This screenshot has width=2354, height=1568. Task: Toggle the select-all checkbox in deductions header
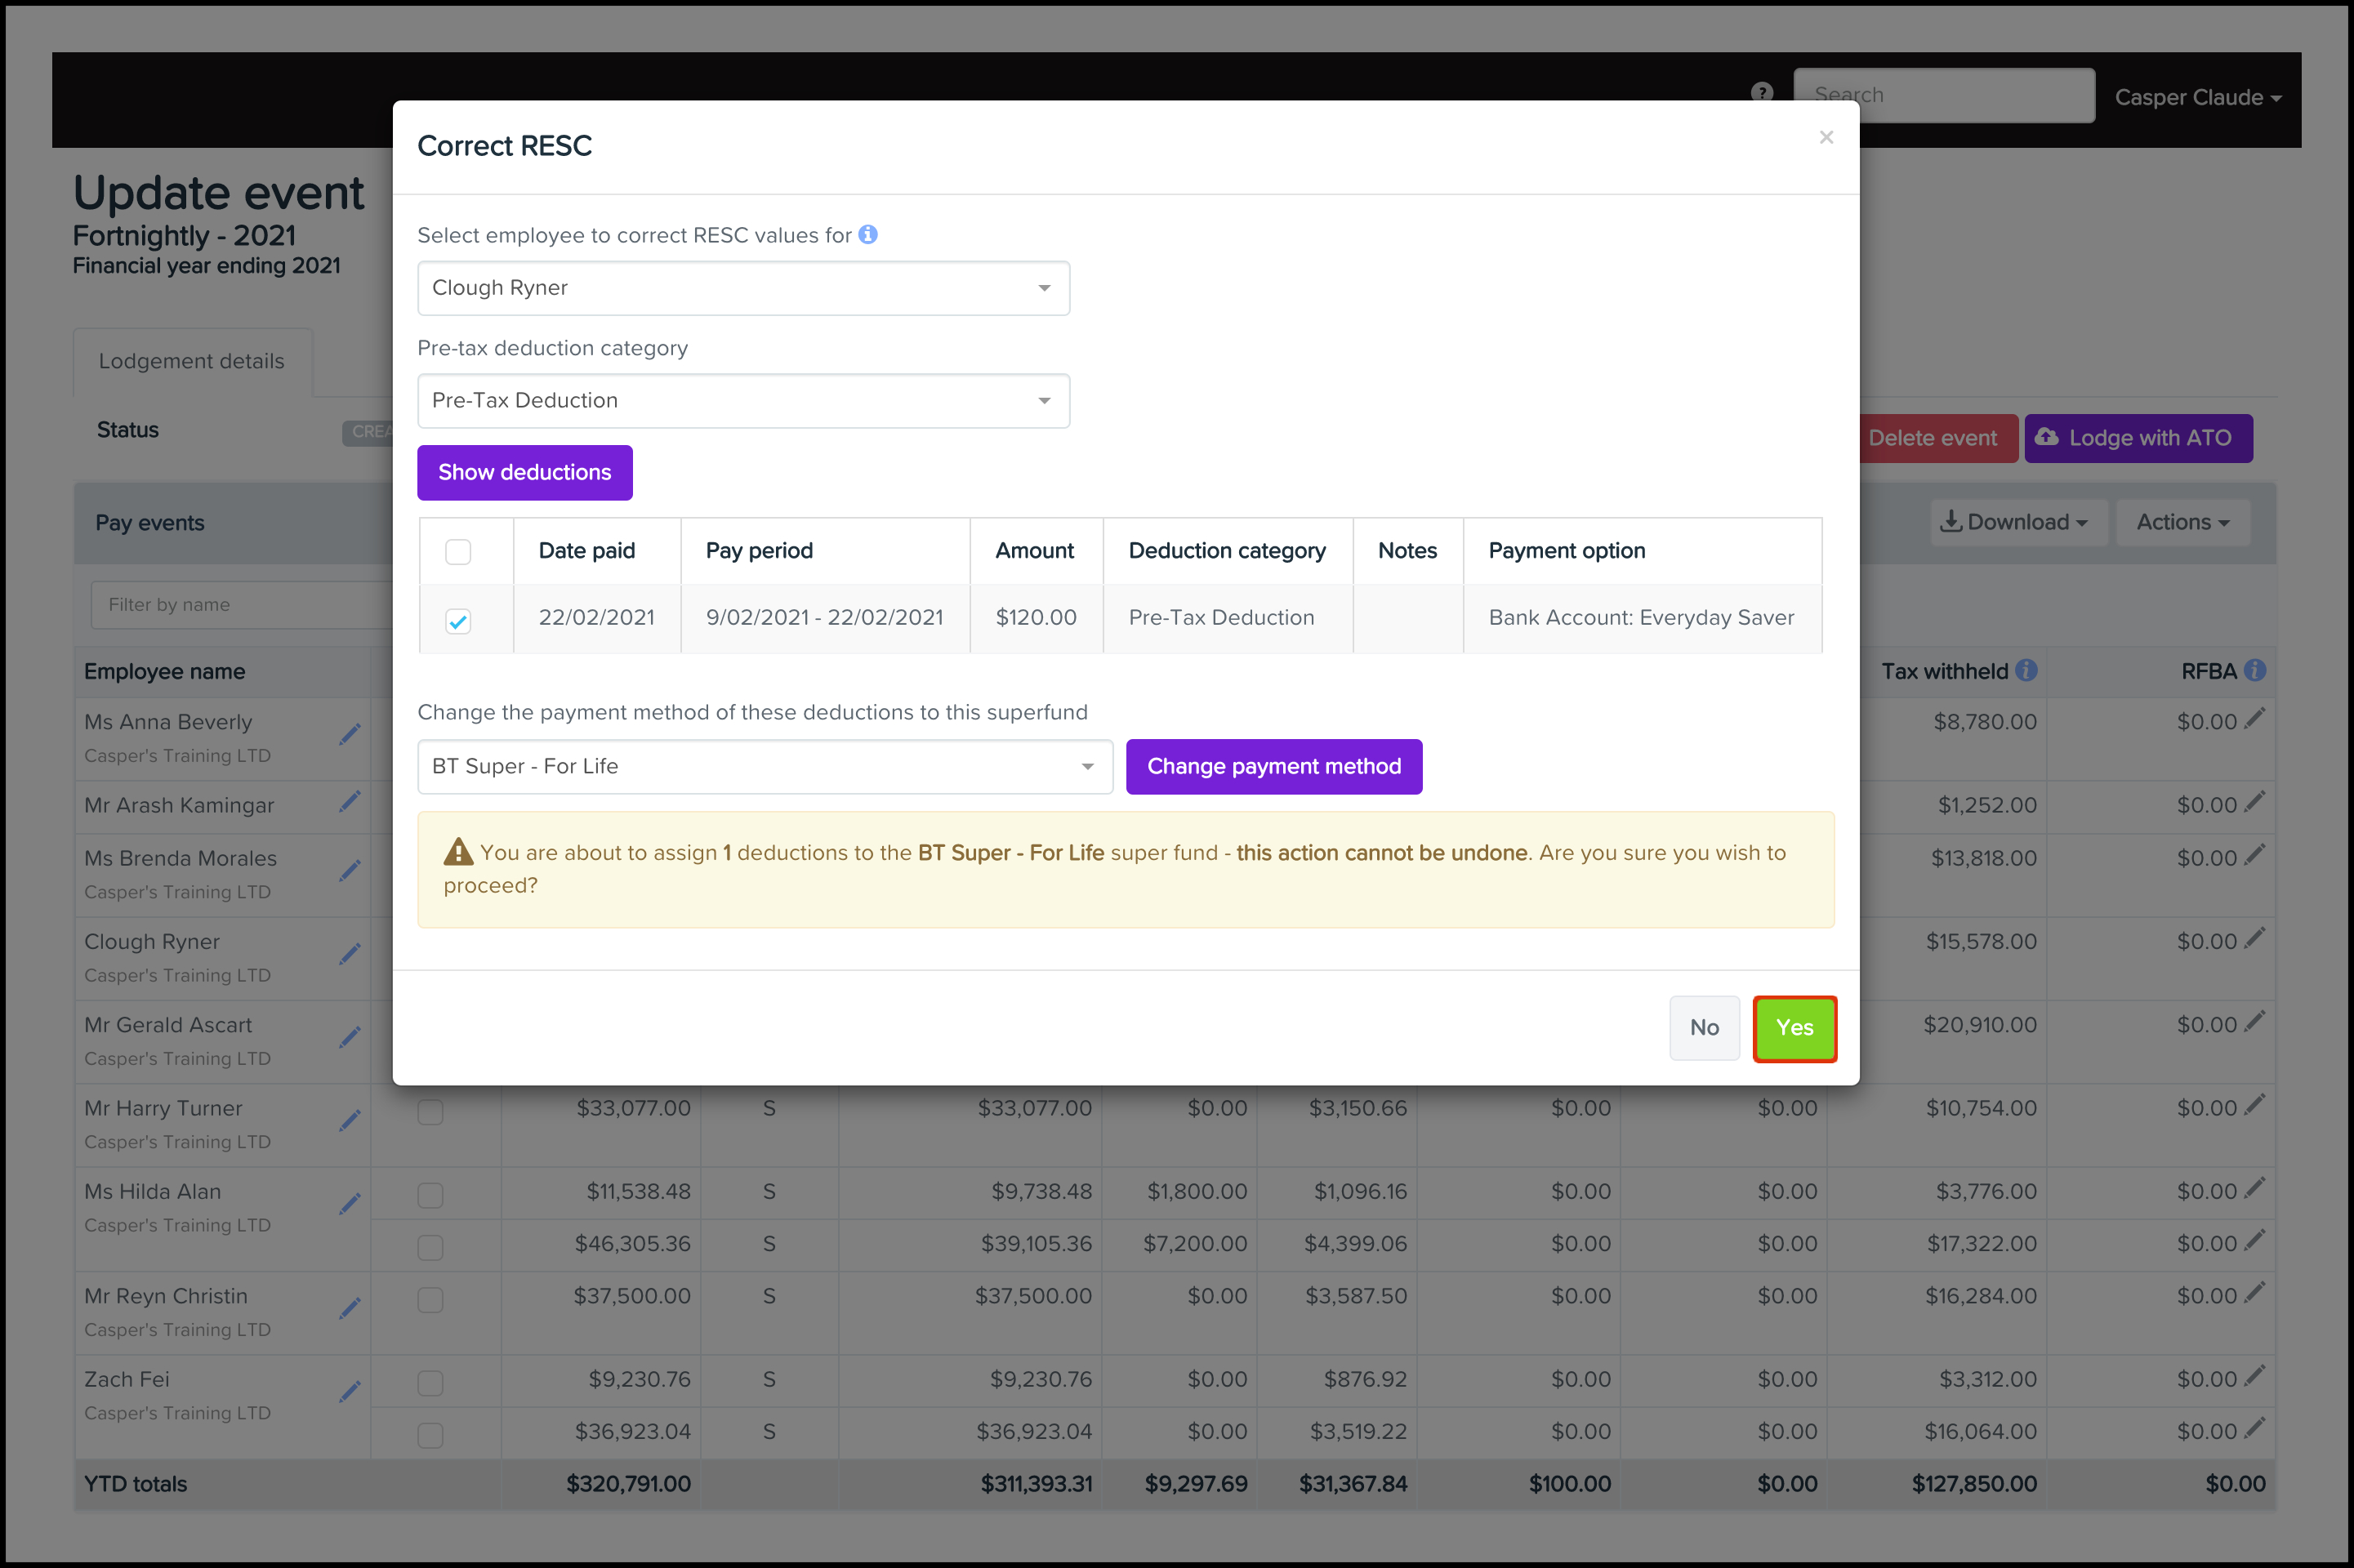coord(458,552)
